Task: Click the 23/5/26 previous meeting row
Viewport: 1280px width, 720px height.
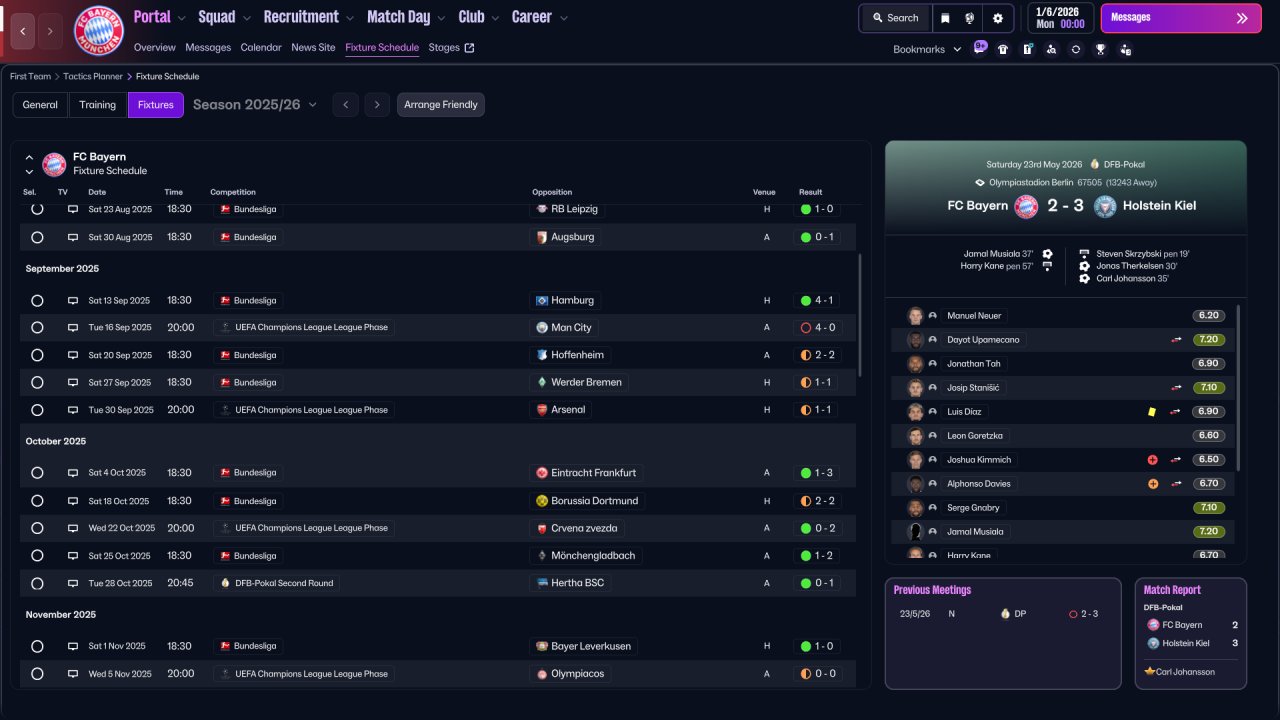Action: pos(1003,614)
